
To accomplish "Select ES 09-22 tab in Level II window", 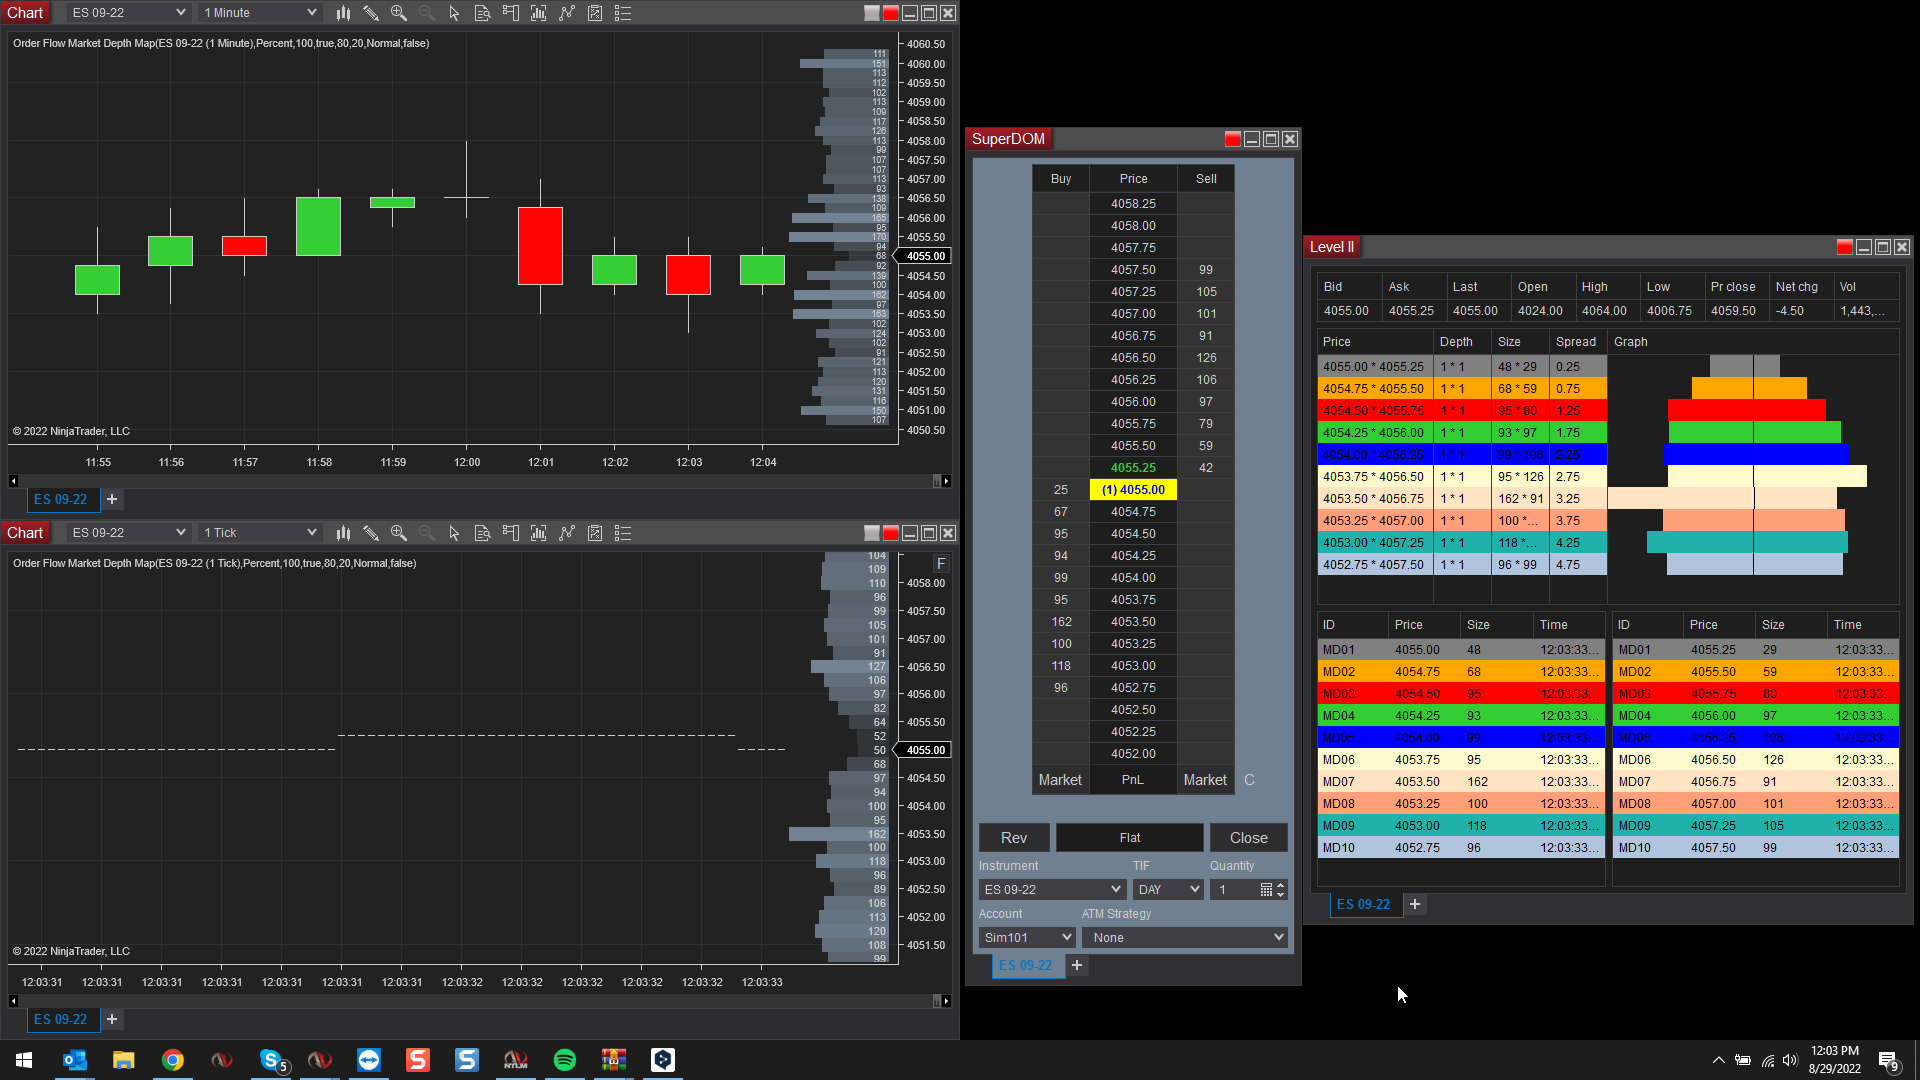I will tap(1363, 904).
